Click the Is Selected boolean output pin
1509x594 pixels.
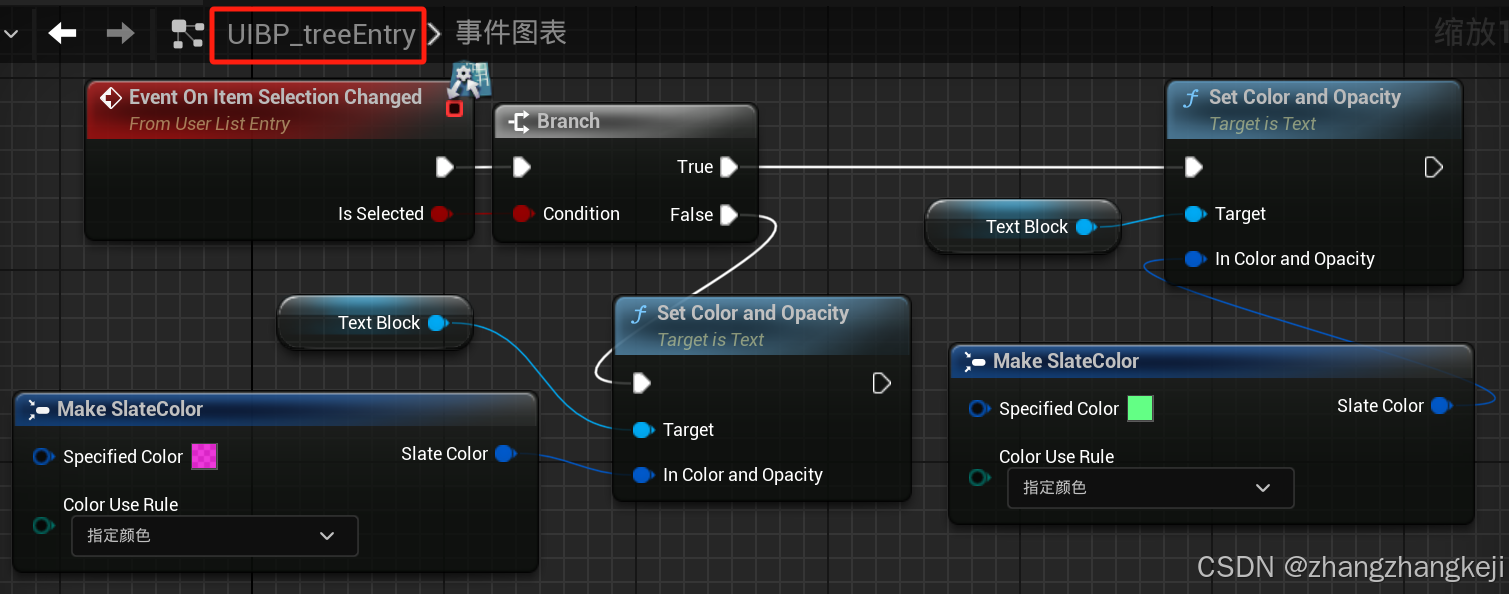441,213
